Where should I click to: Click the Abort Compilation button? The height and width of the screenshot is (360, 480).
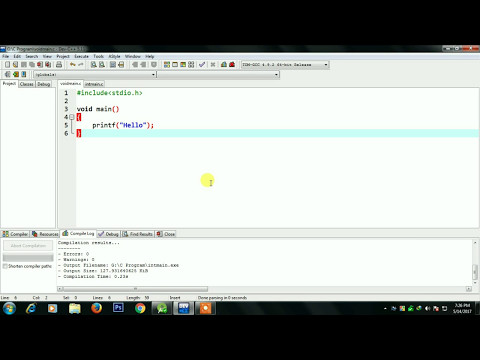(28, 246)
